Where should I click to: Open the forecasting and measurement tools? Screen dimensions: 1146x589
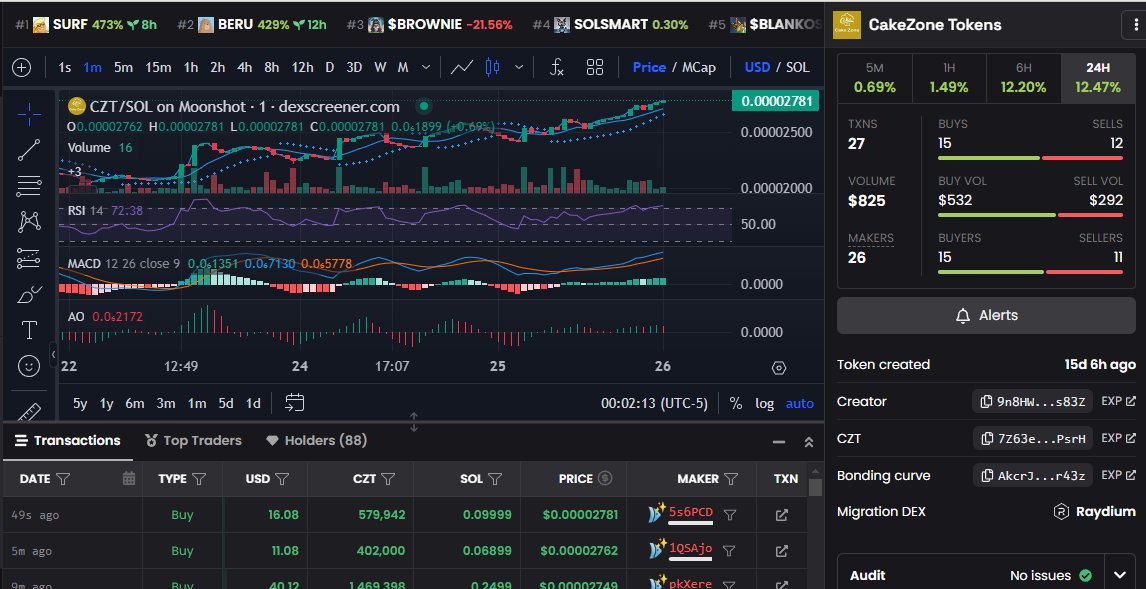[x=29, y=258]
